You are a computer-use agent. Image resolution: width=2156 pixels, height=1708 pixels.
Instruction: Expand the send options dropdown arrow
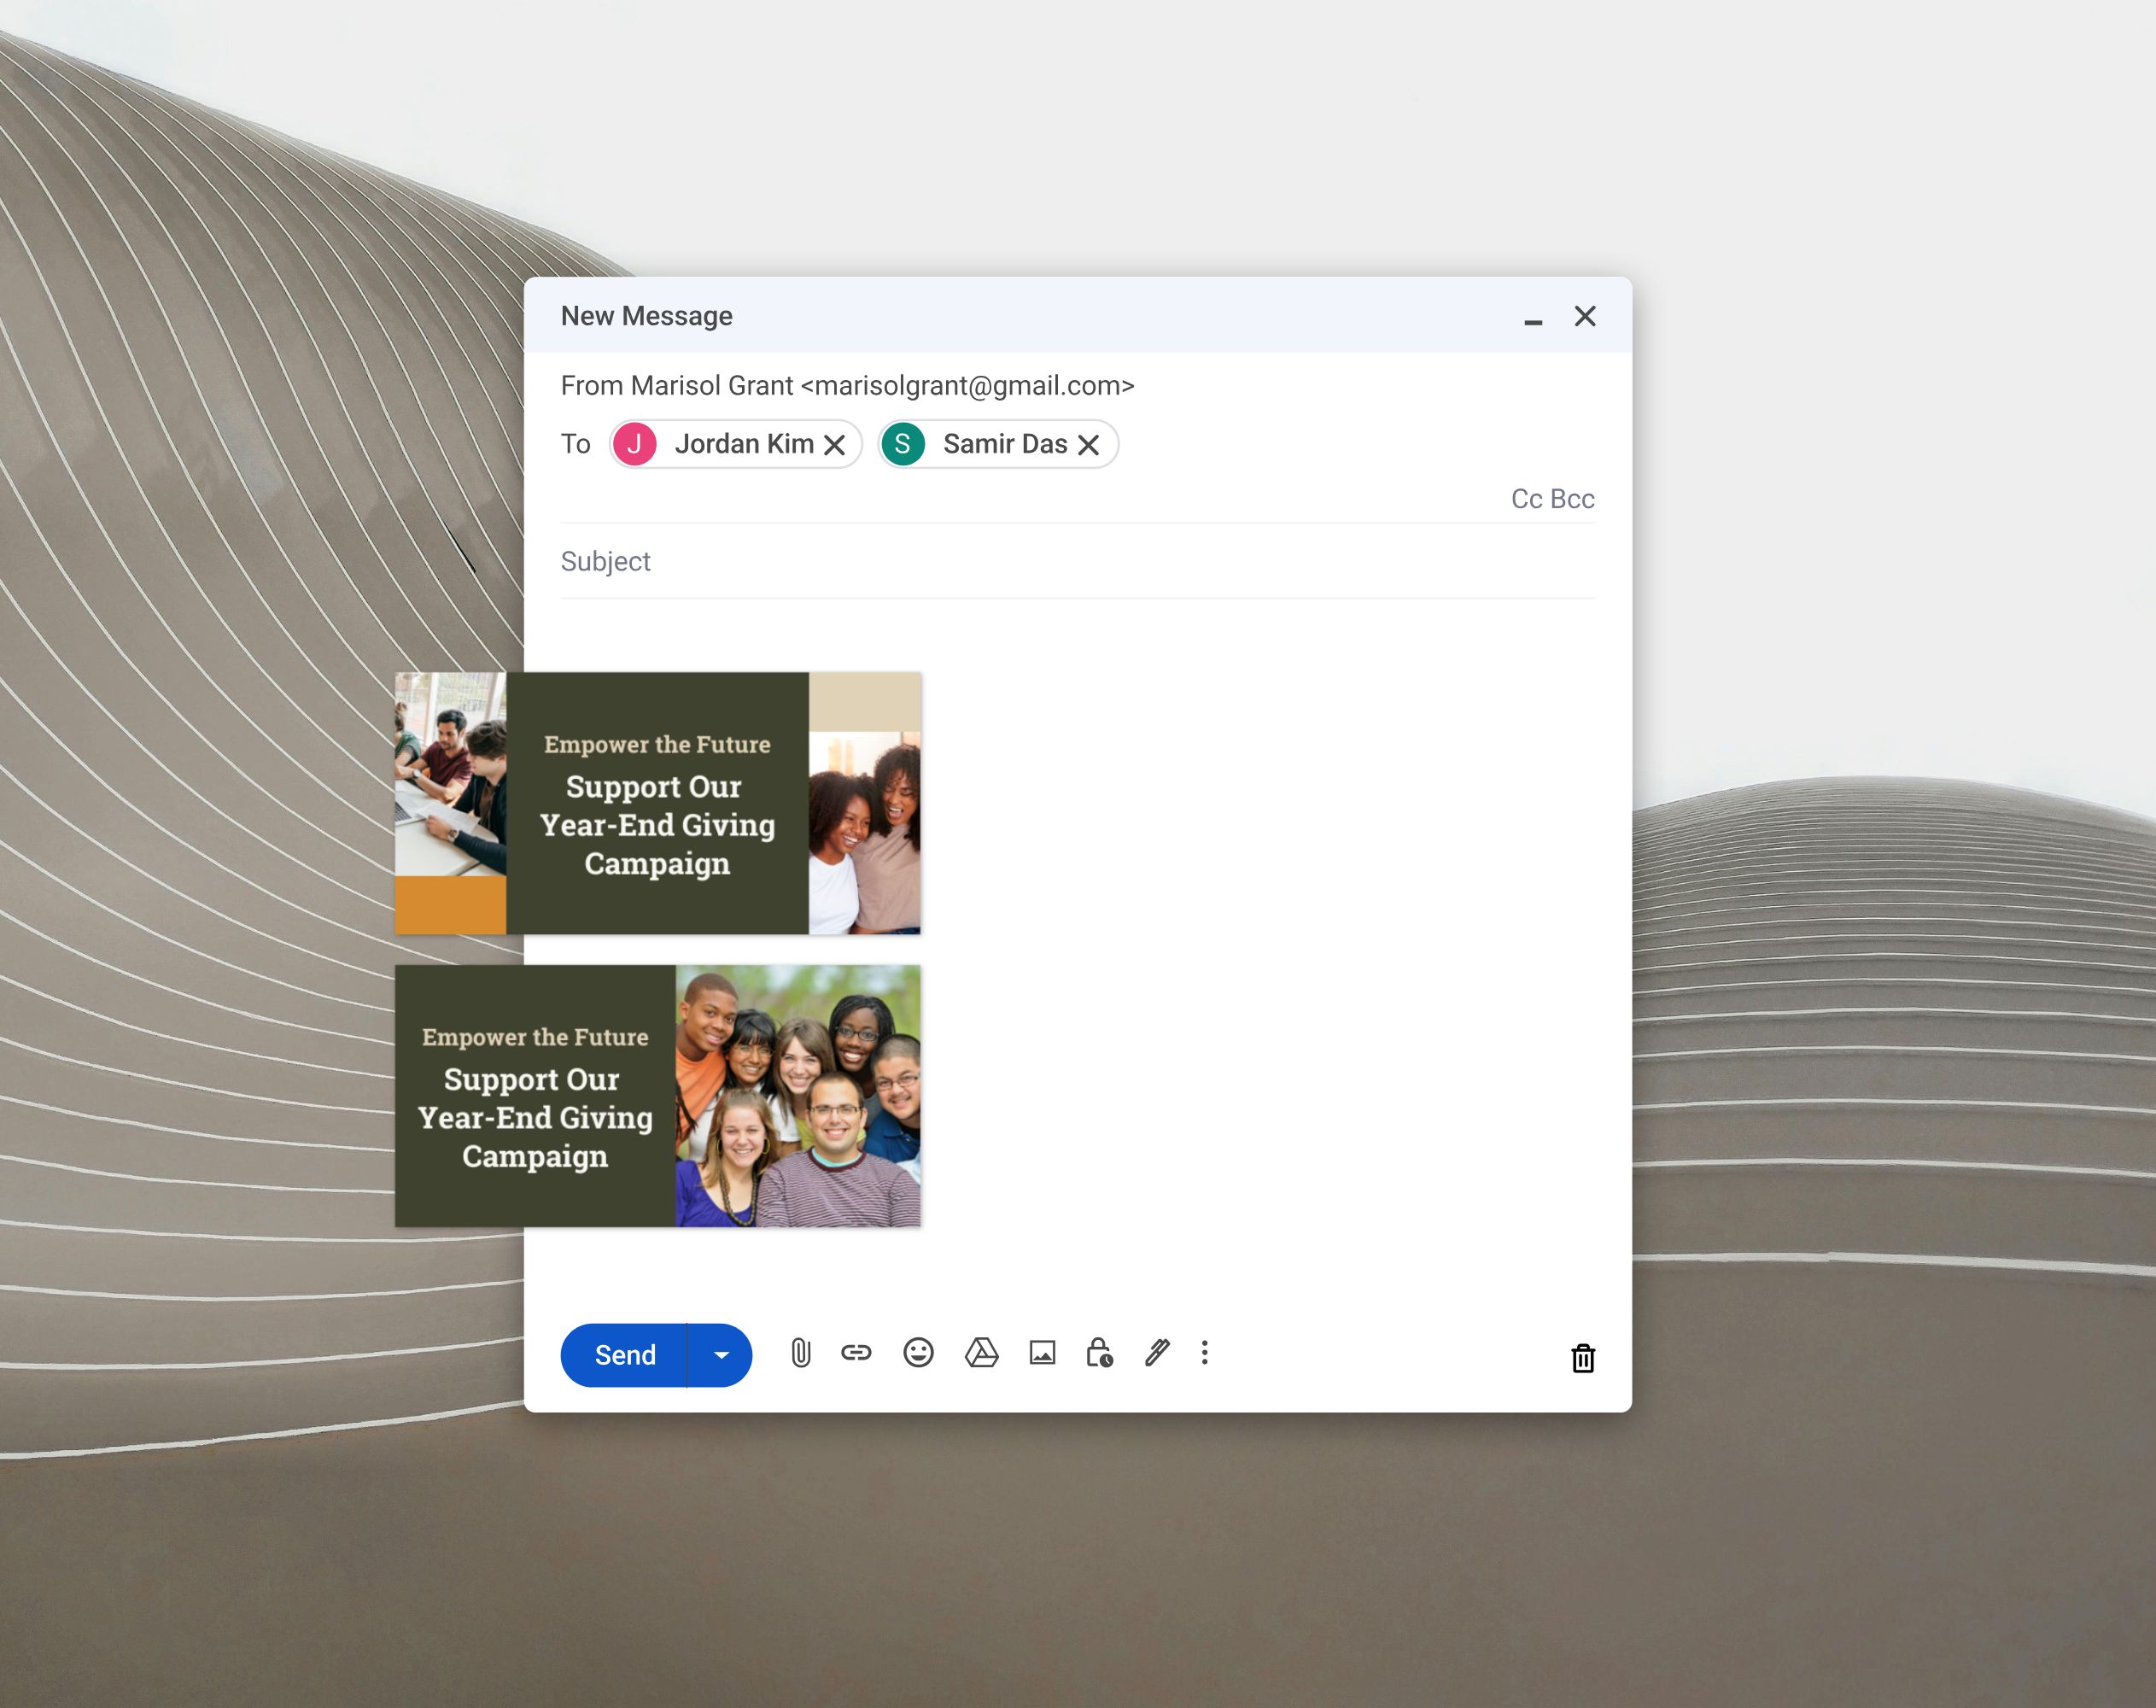(x=721, y=1356)
